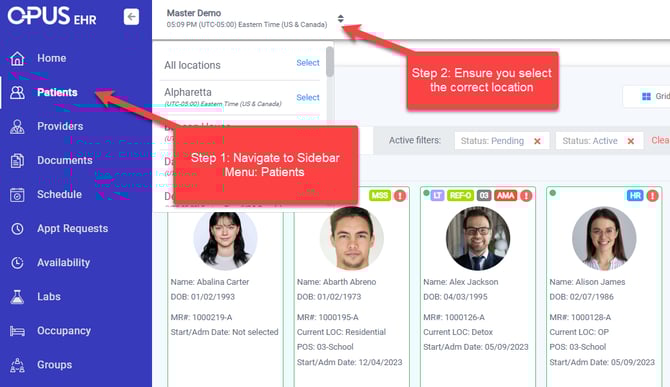Click text MR#: 1000195-A
Screen dimensions: 670x387
pos(328,317)
